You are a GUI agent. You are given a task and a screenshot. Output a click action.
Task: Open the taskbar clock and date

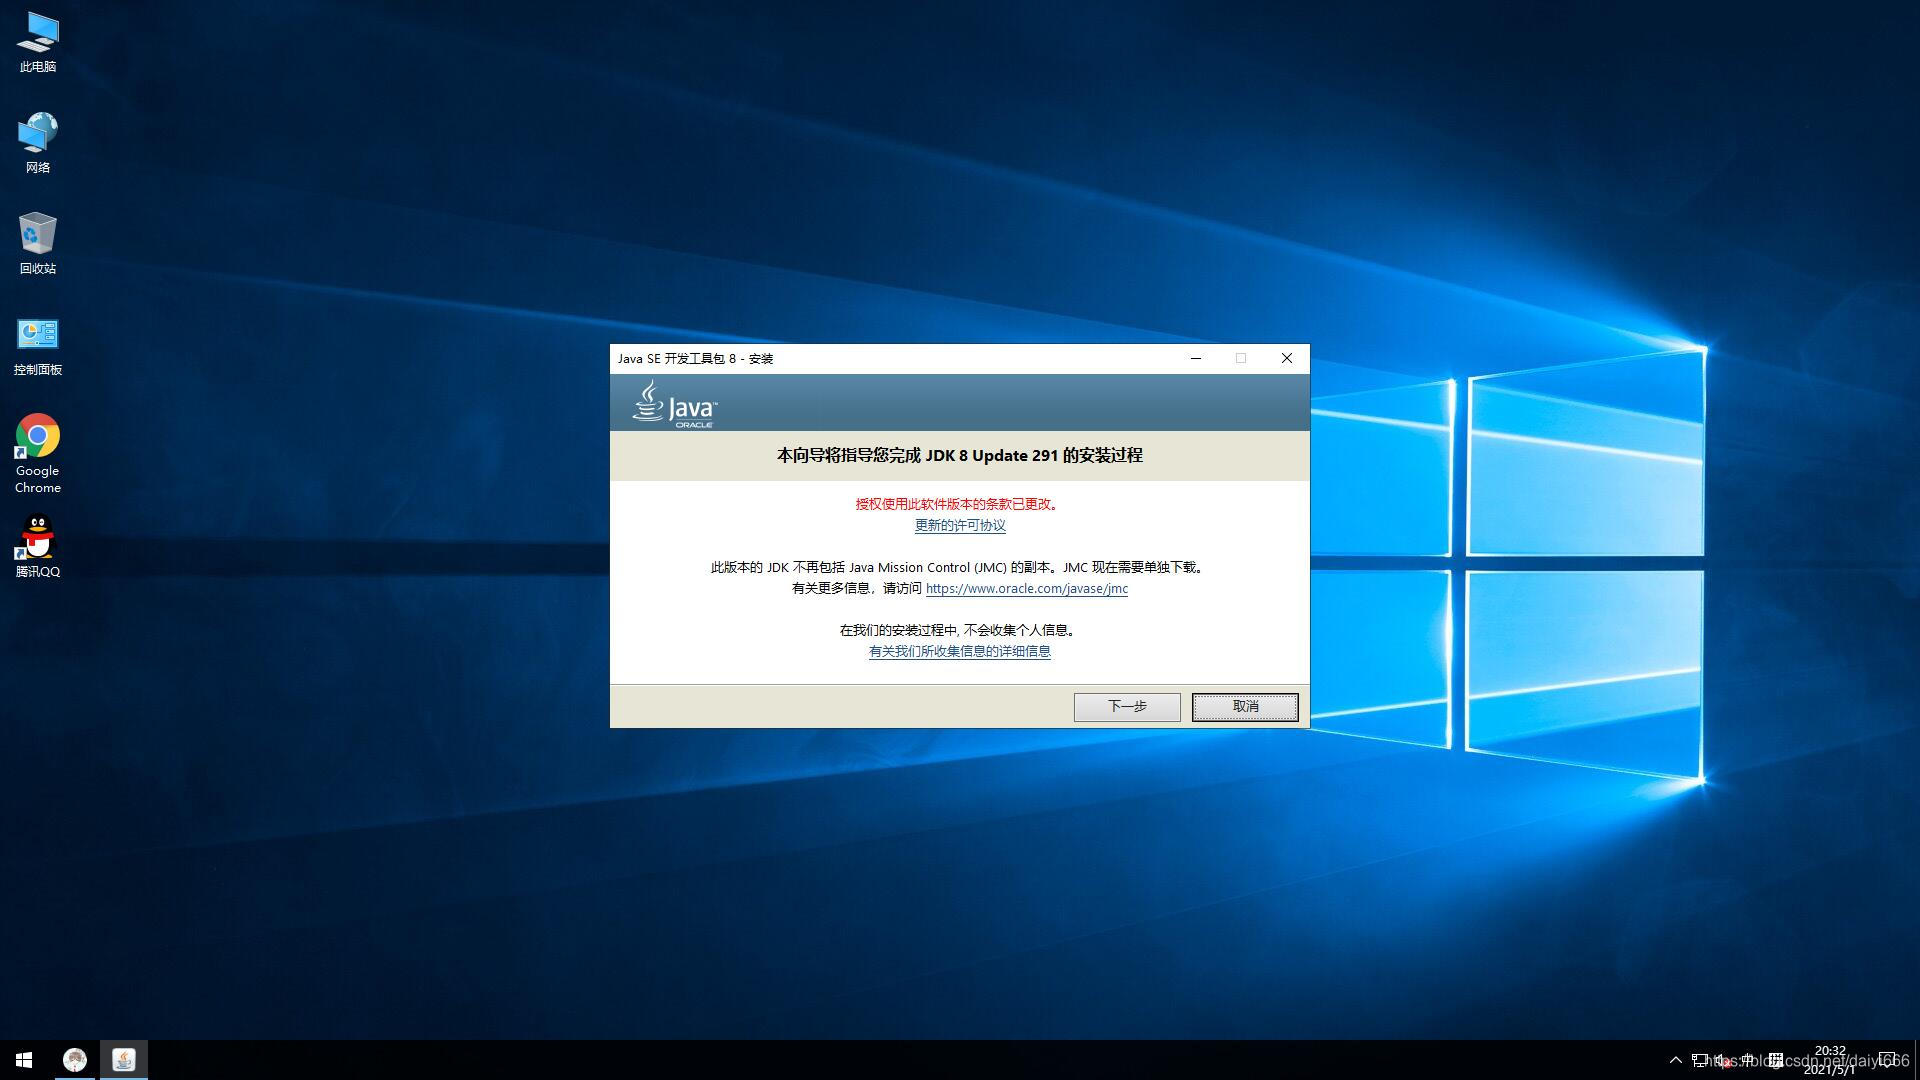point(1830,1060)
